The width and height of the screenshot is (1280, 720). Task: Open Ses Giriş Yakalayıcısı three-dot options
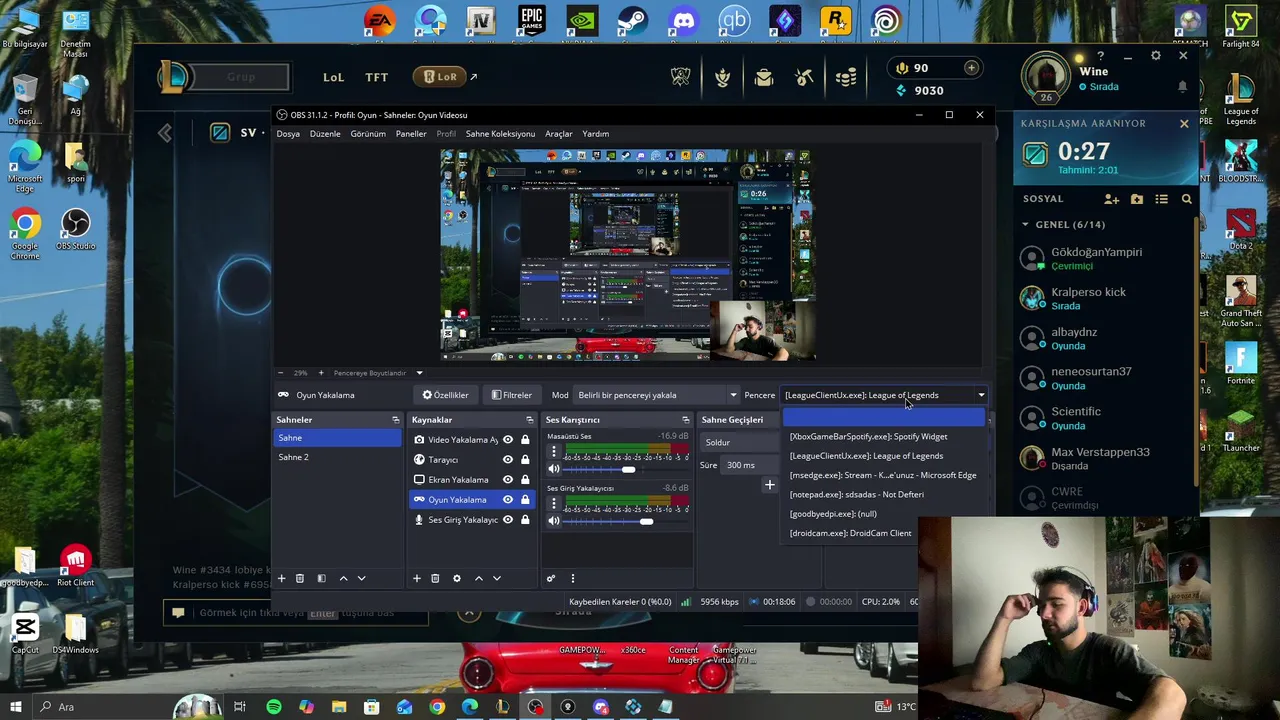pyautogui.click(x=553, y=504)
